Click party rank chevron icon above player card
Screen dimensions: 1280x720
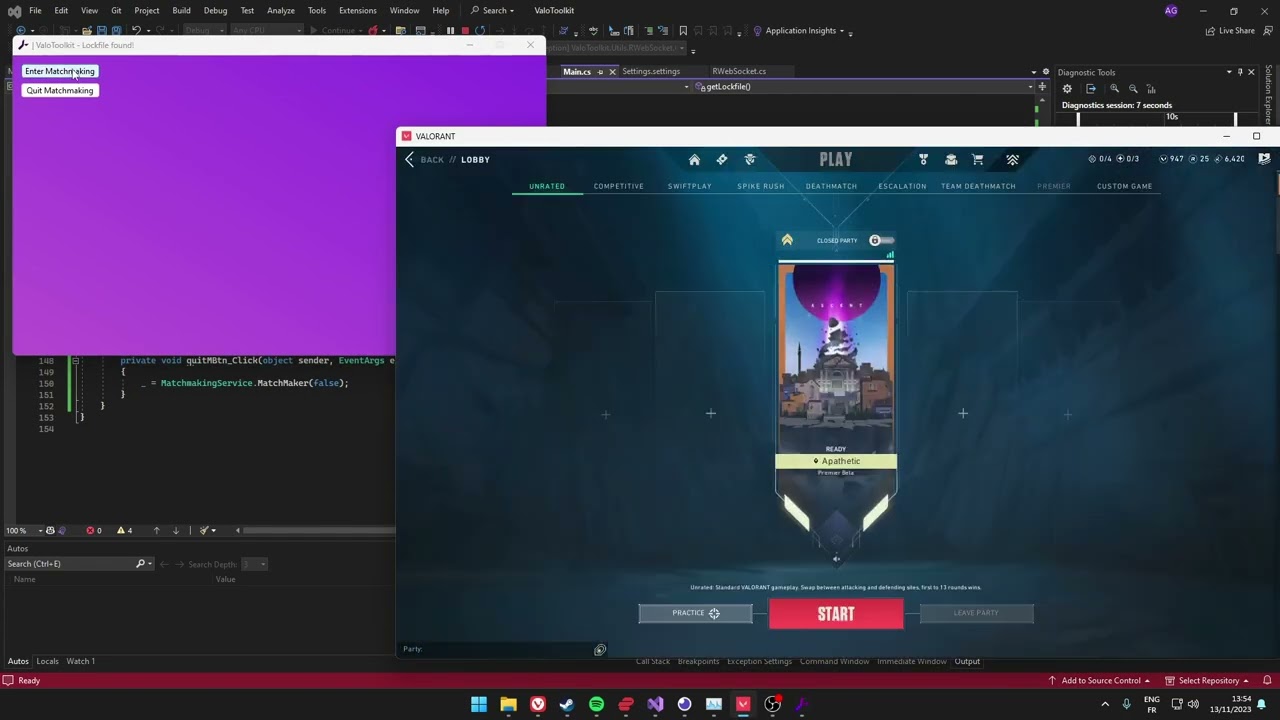(787, 240)
